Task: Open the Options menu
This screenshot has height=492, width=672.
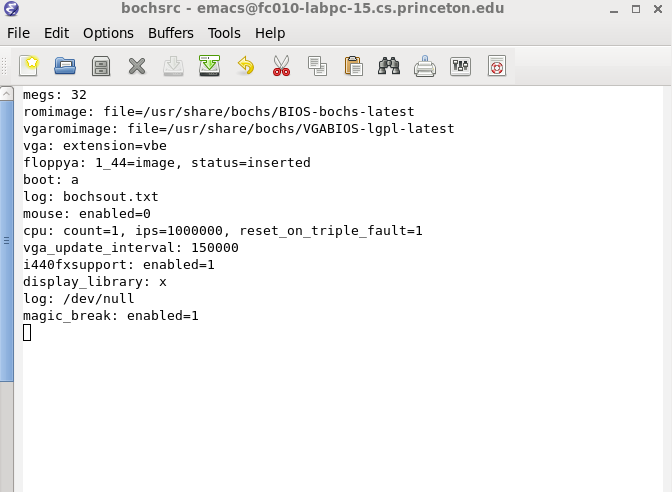Action: point(108,33)
